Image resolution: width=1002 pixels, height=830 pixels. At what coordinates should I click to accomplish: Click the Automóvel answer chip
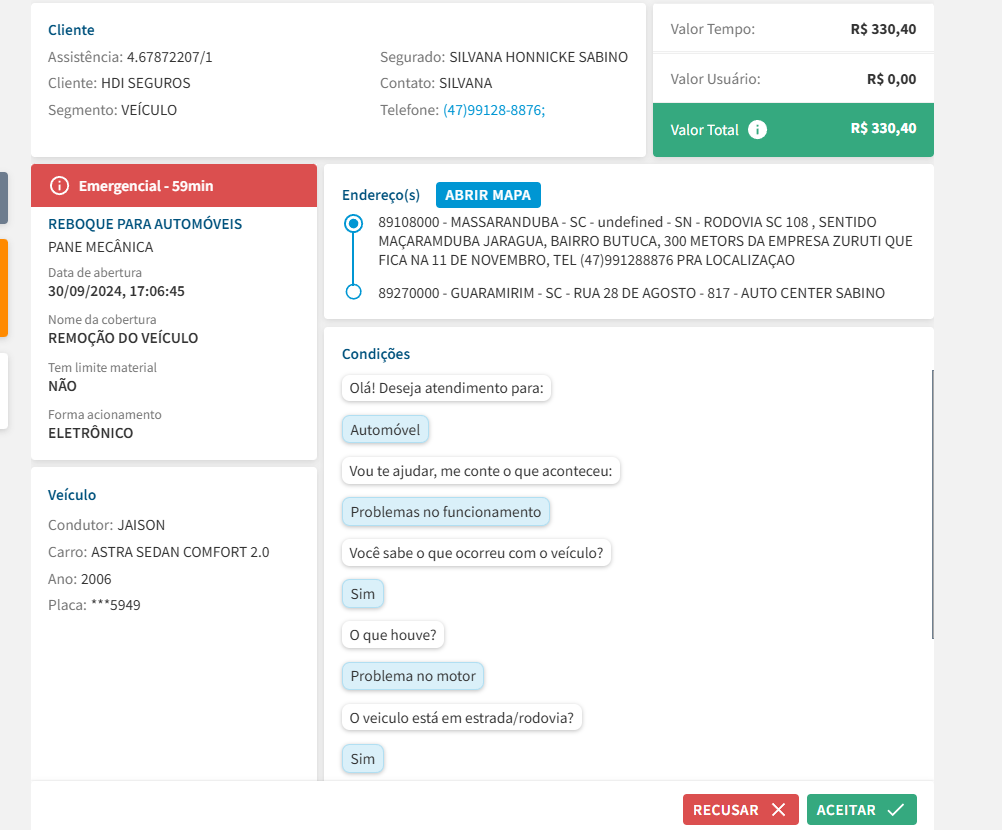pyautogui.click(x=385, y=430)
